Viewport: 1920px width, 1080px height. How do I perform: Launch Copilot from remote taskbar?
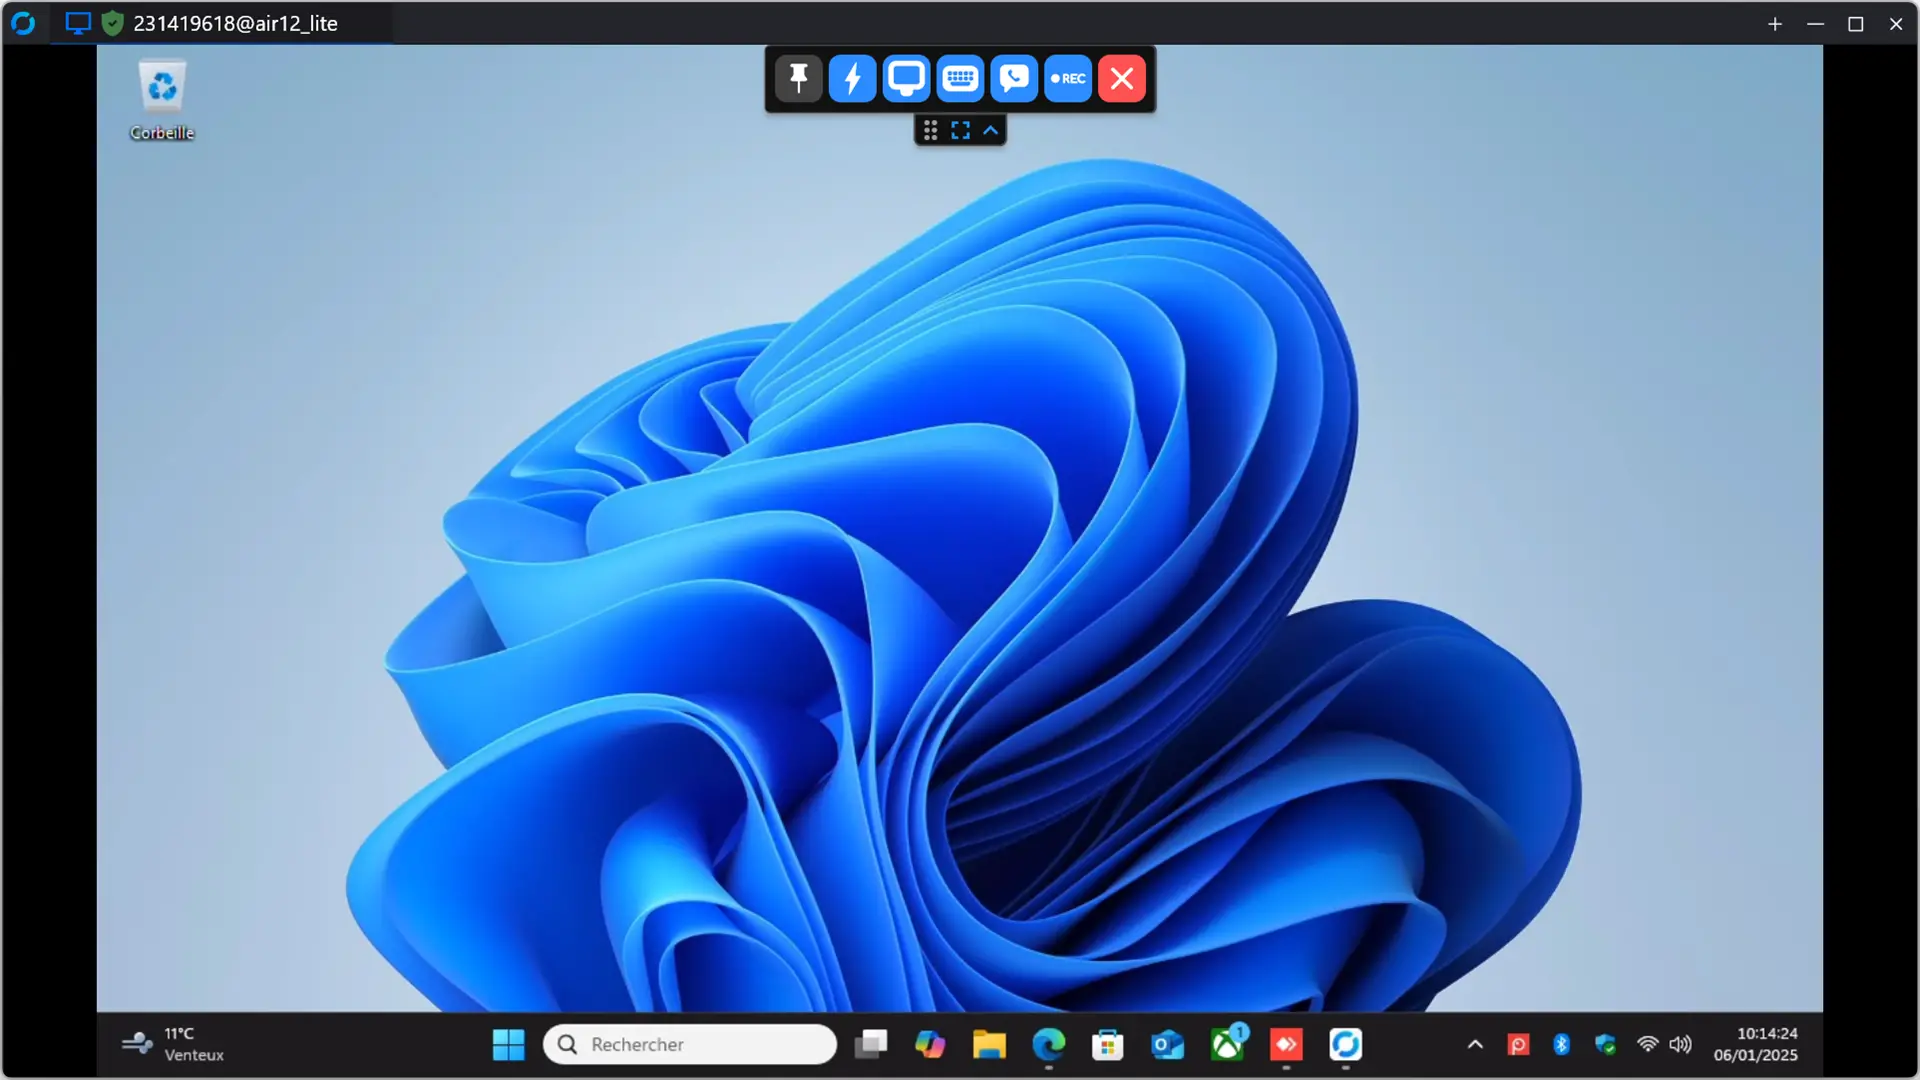click(930, 1044)
